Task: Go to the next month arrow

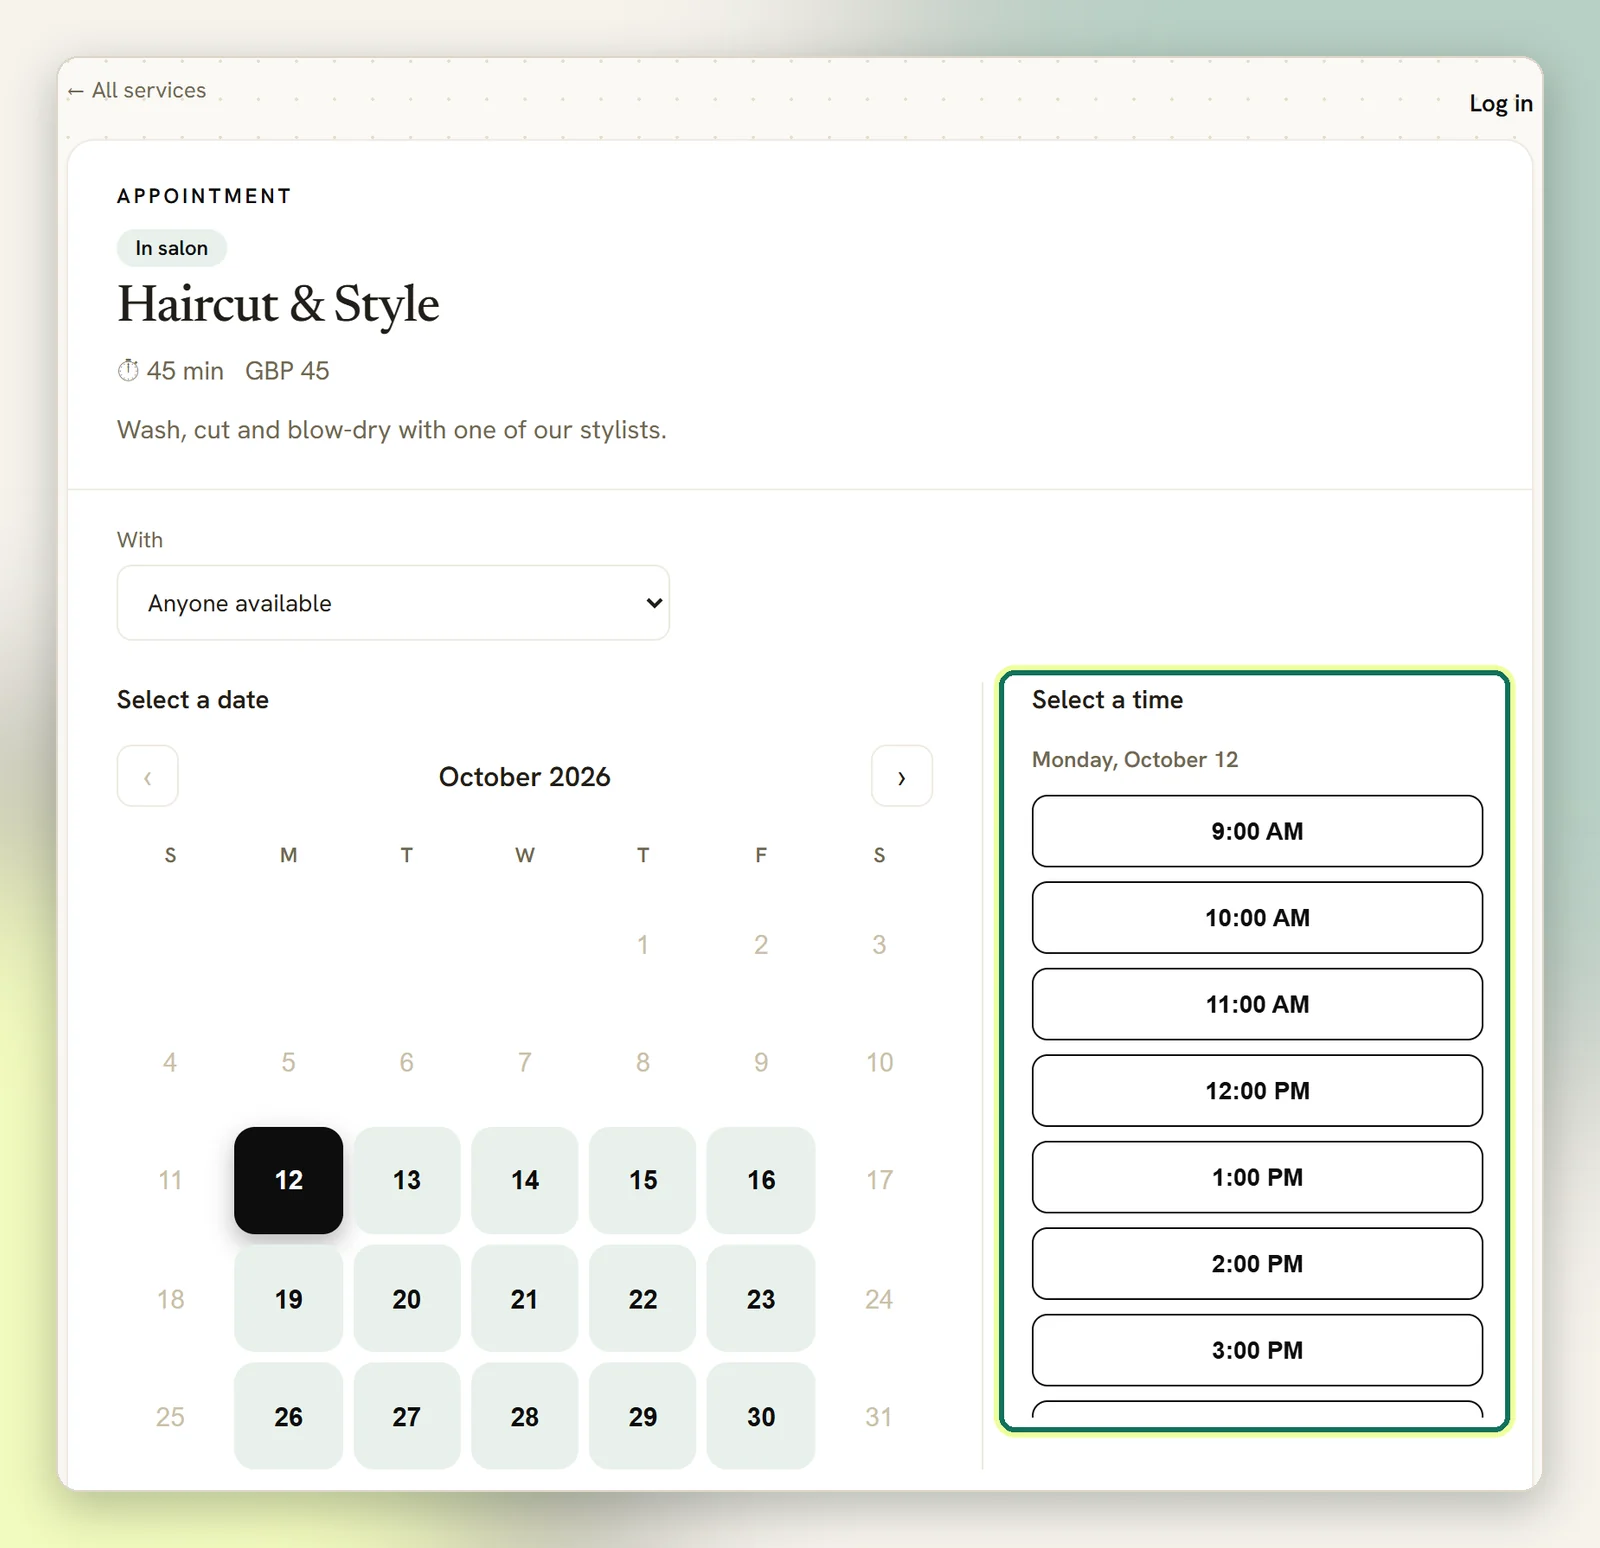Action: pyautogui.click(x=902, y=776)
